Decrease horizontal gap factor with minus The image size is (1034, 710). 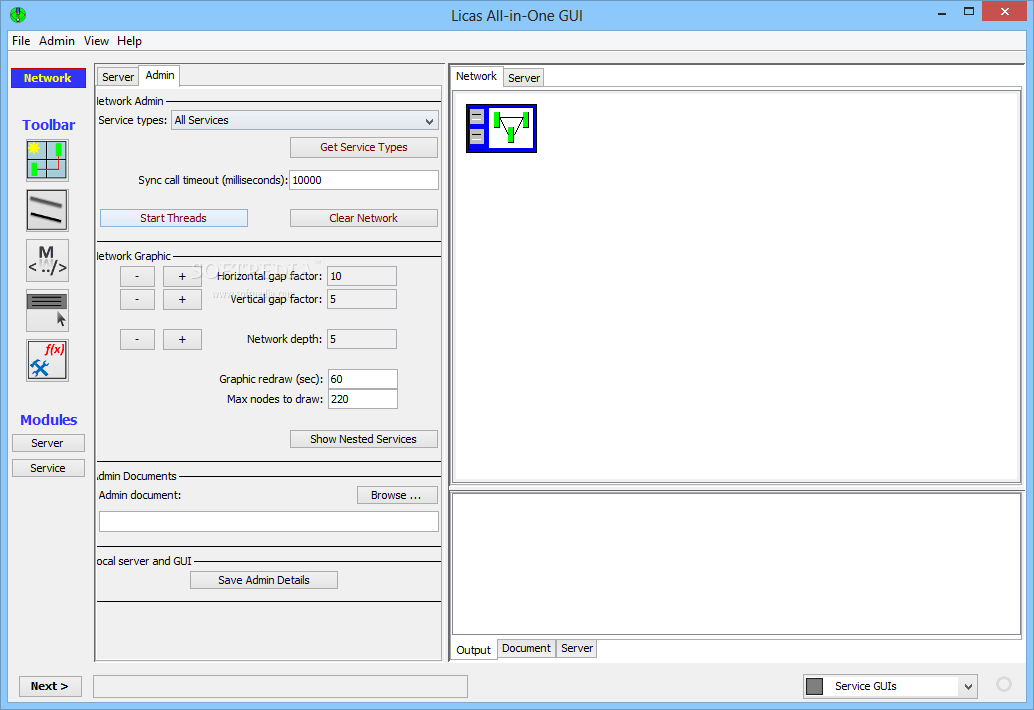click(137, 276)
